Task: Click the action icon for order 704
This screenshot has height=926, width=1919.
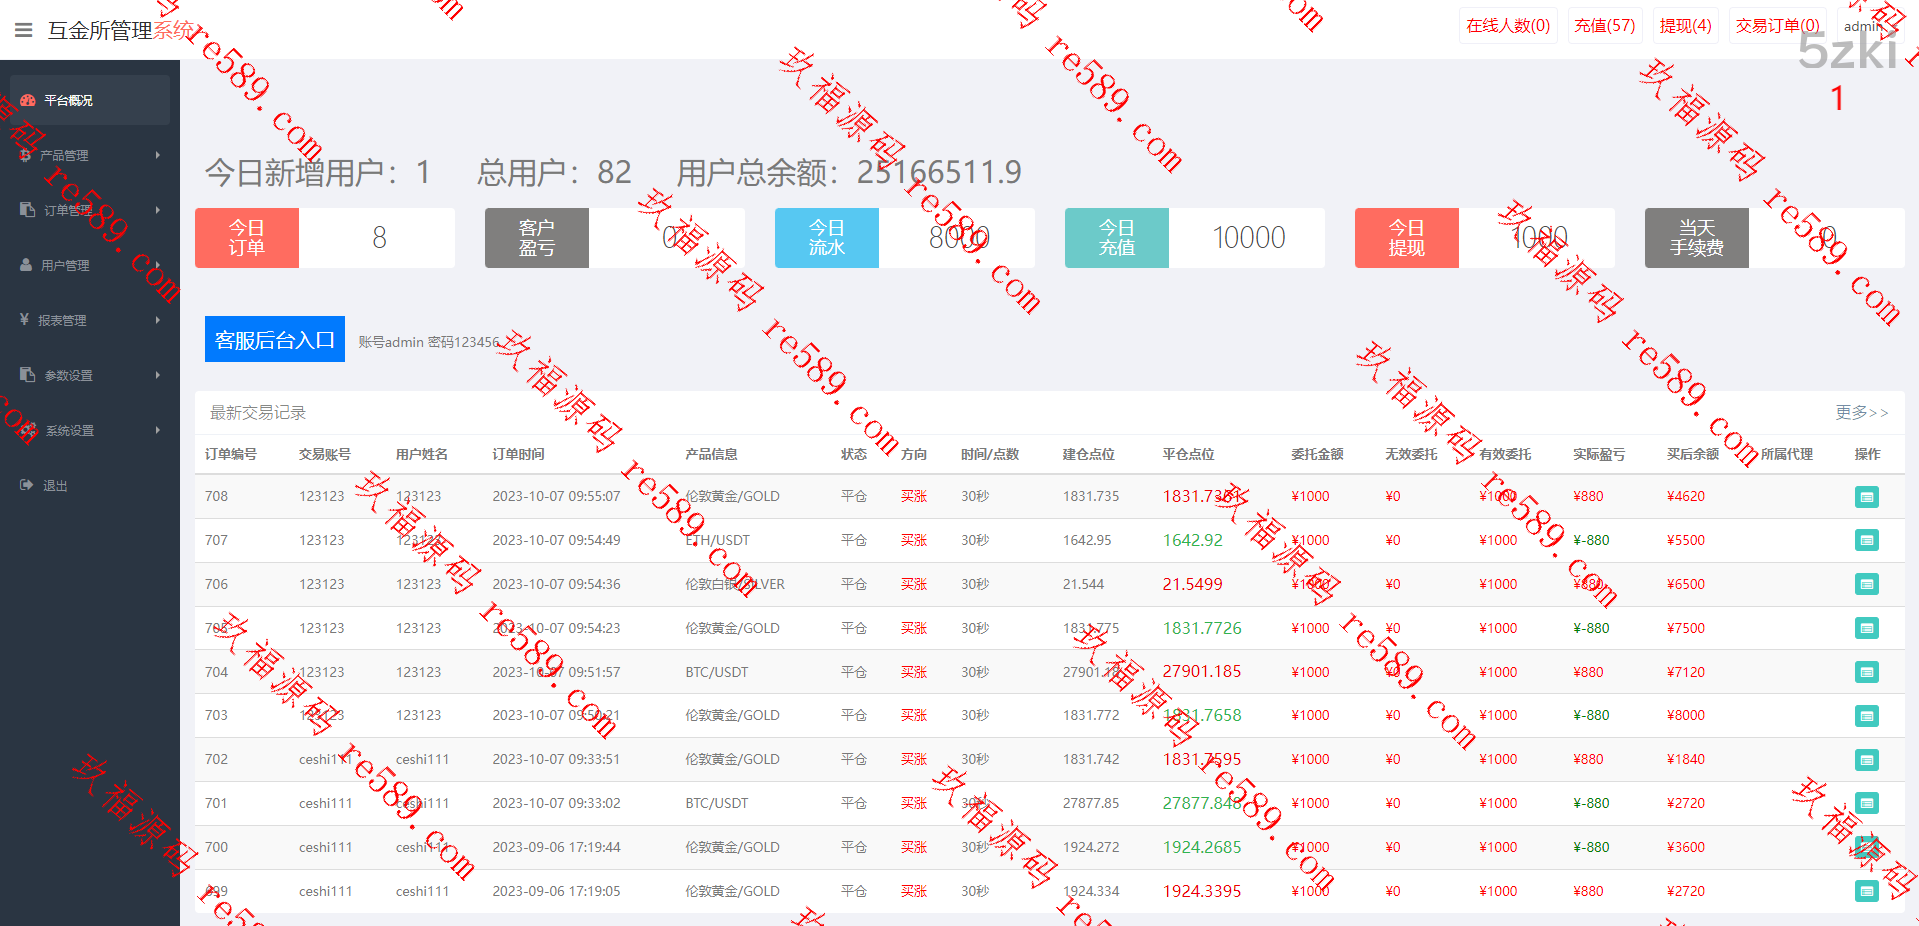Action: click(1866, 673)
